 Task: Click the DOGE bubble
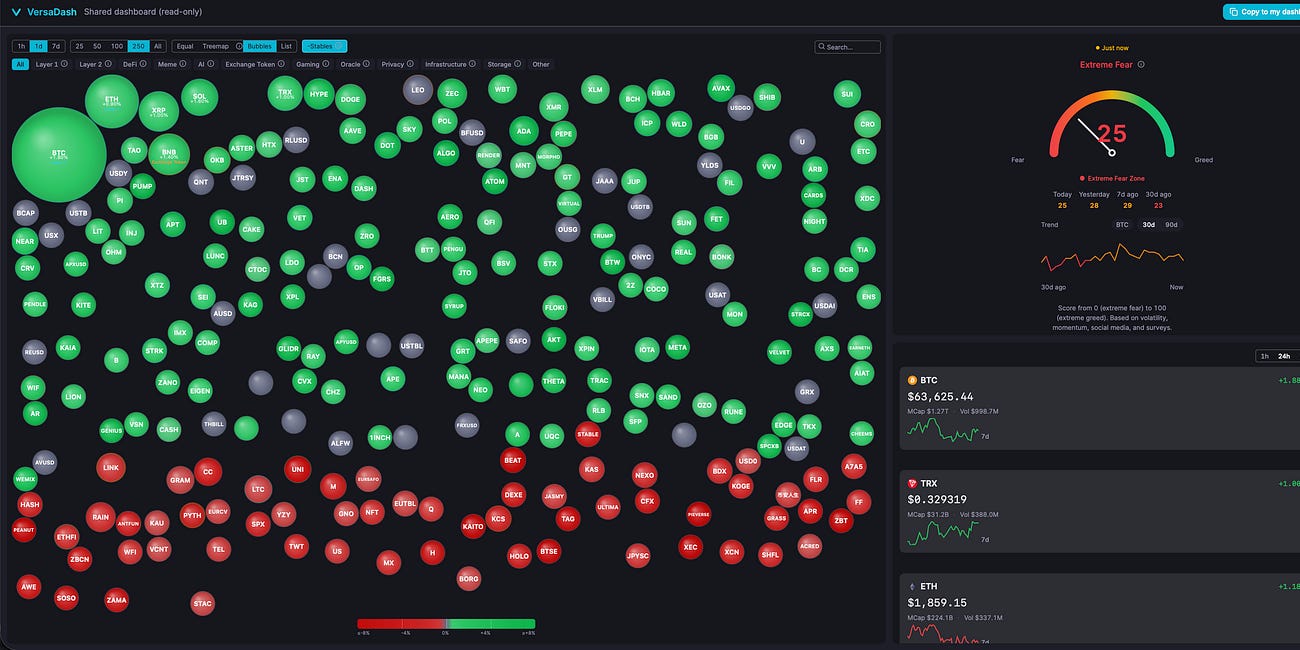(350, 99)
